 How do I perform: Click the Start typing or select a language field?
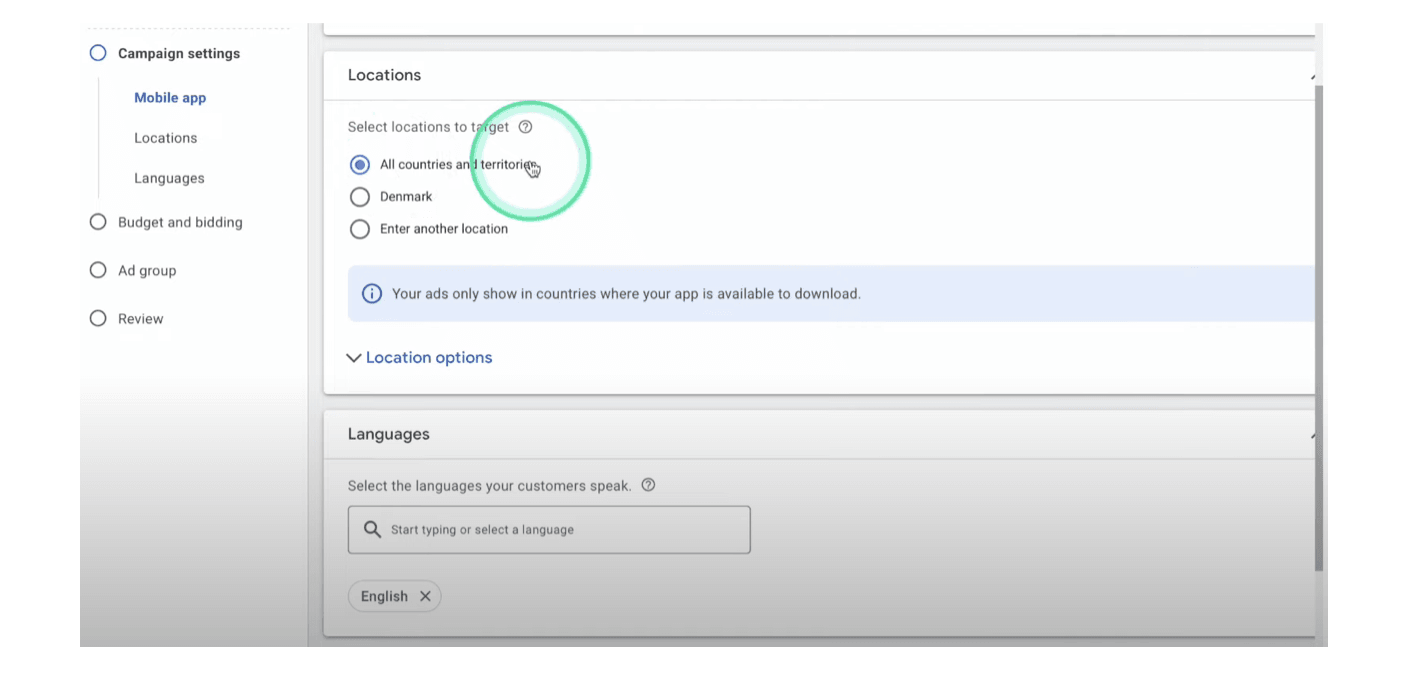(560, 530)
